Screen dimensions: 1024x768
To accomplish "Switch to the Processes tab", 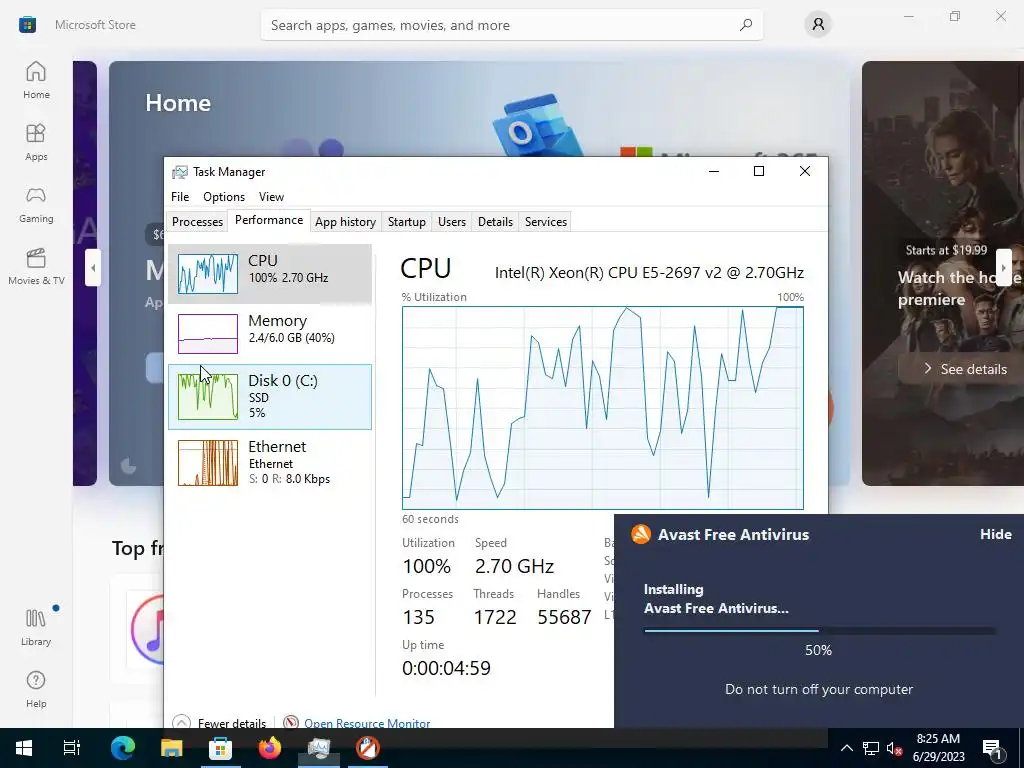I will click(x=197, y=221).
